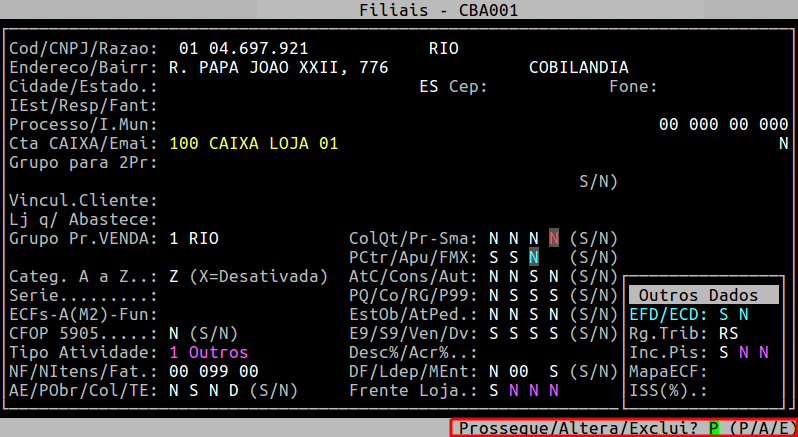This screenshot has height=437, width=798.
Task: Click the EFD/ECD S flag
Action: (x=723, y=314)
